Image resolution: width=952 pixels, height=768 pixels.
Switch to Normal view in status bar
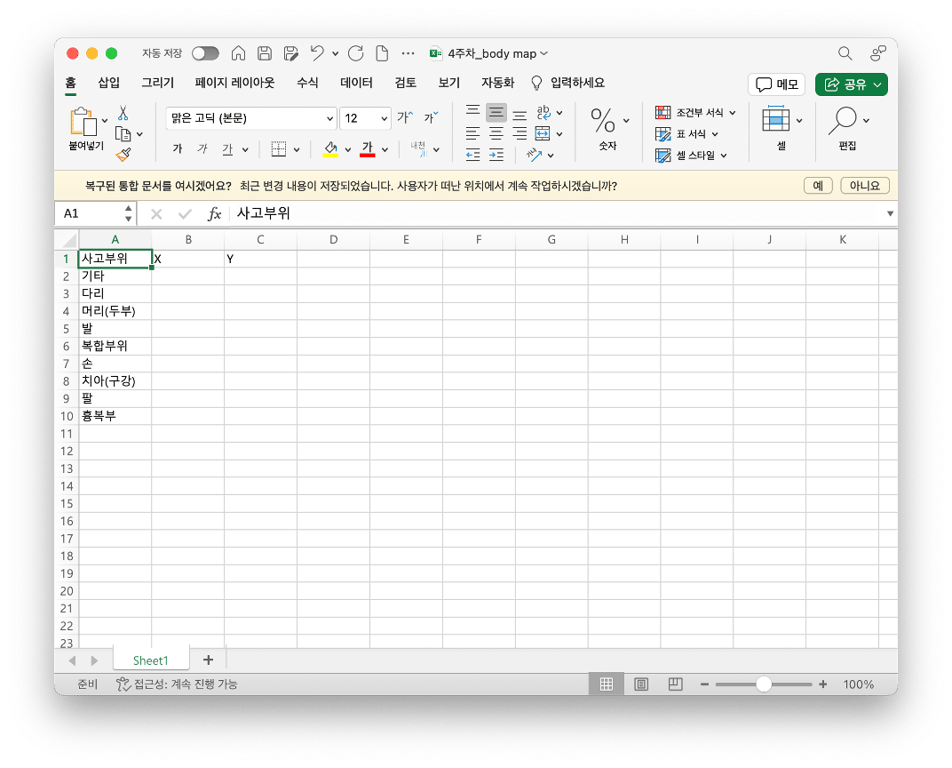click(606, 684)
